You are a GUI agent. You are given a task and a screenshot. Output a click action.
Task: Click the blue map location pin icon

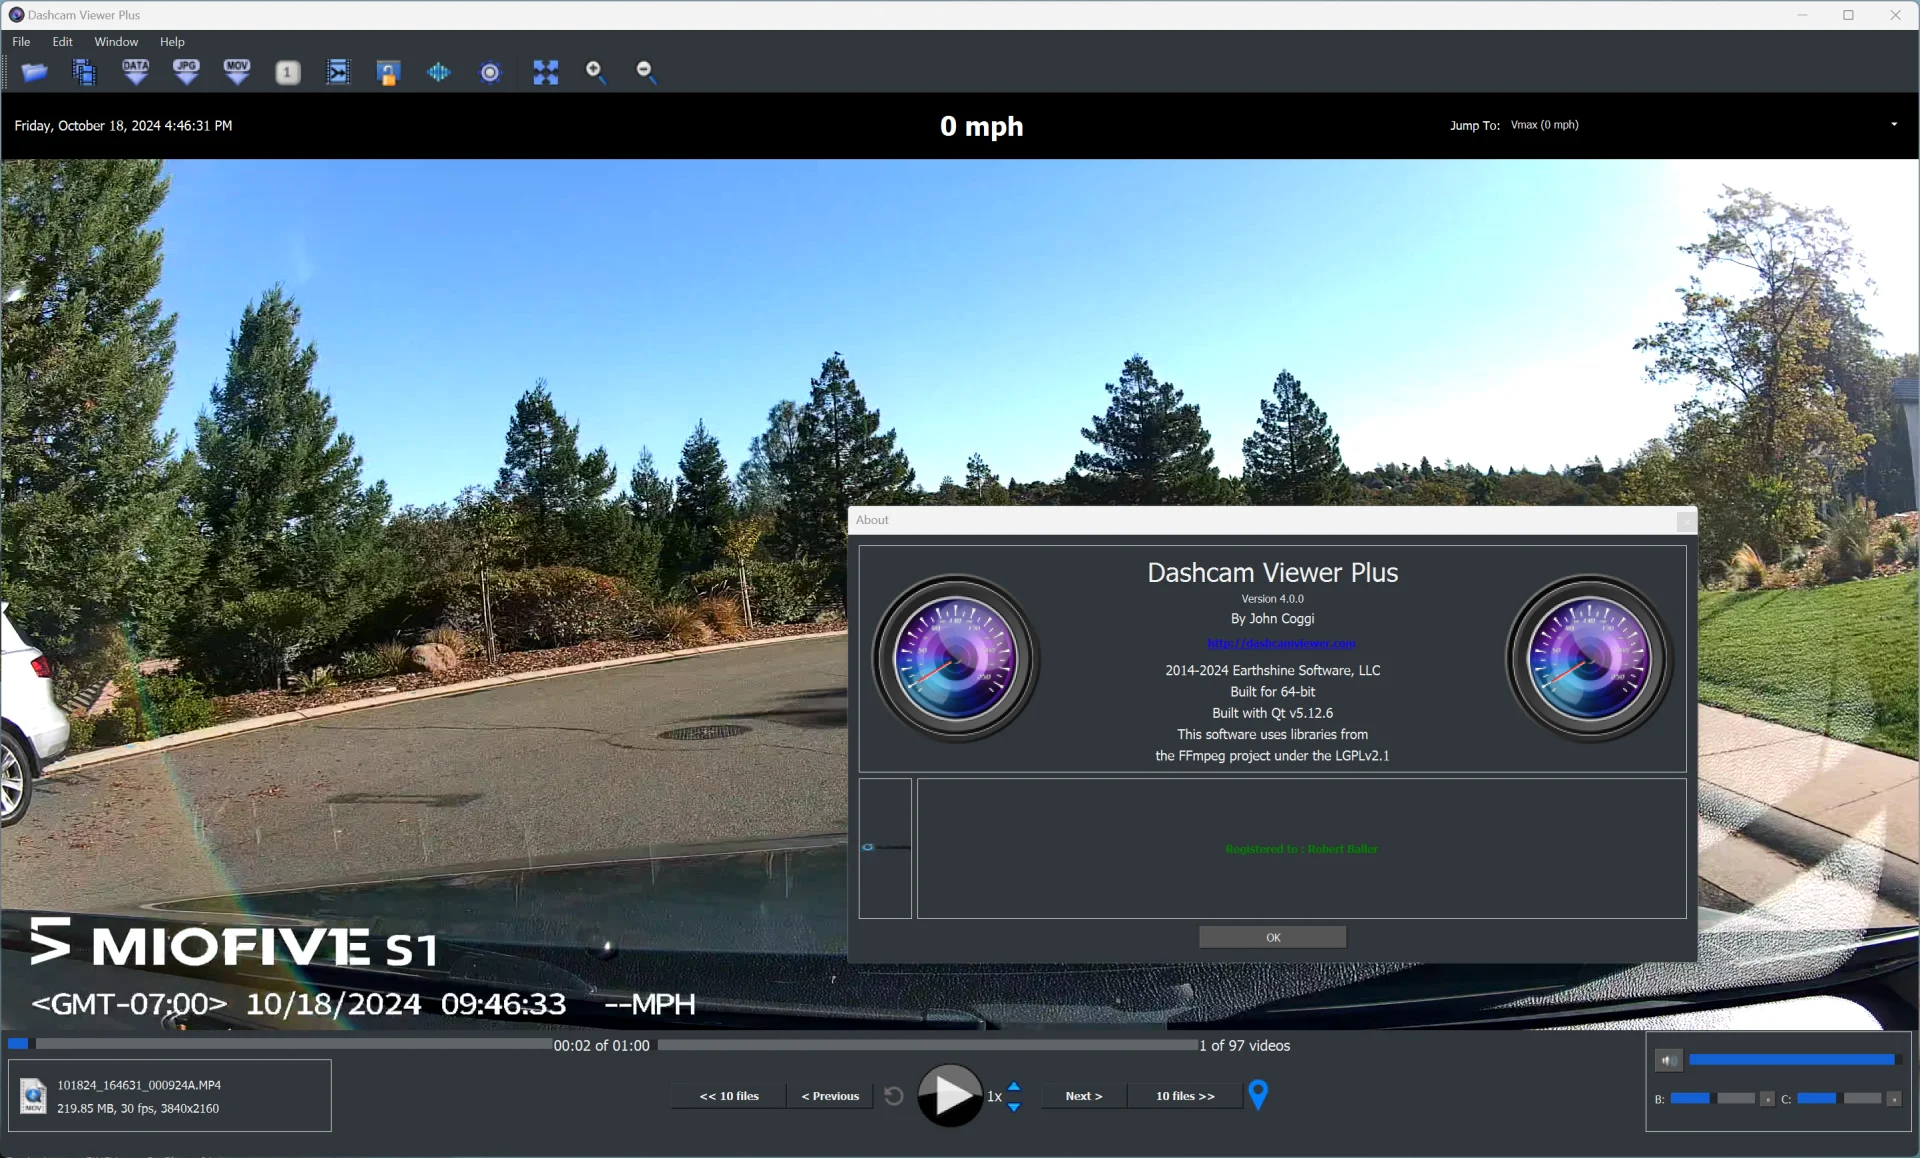point(1258,1095)
